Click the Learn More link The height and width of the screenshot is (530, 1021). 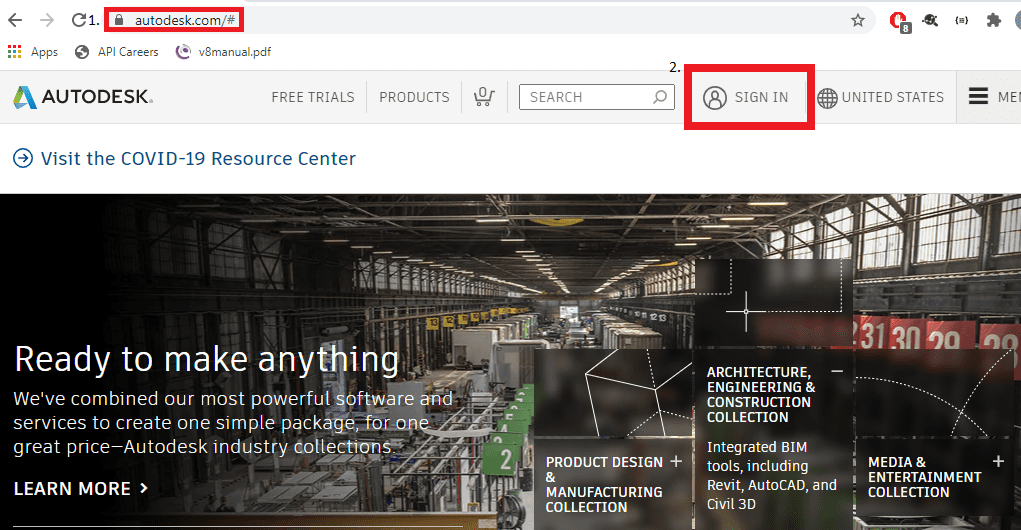[x=81, y=489]
